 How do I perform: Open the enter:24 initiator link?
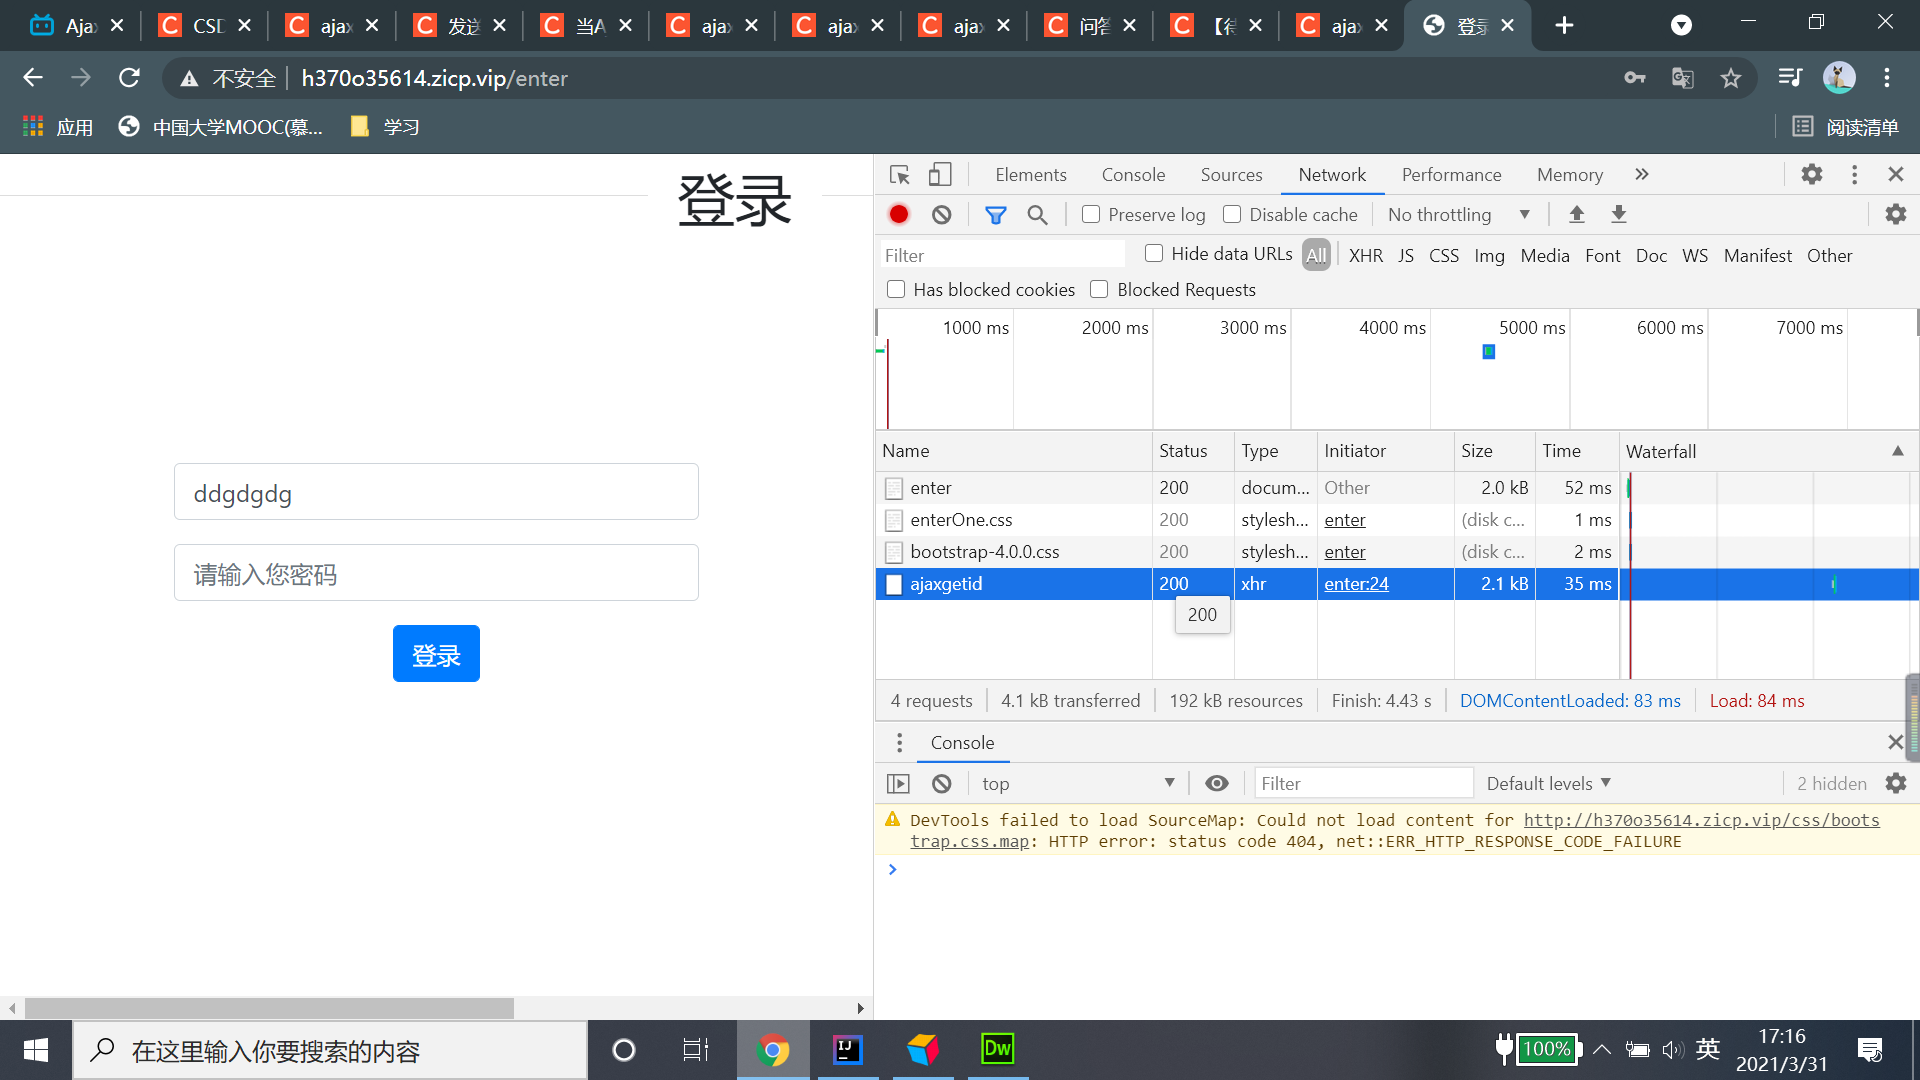[x=1355, y=583]
